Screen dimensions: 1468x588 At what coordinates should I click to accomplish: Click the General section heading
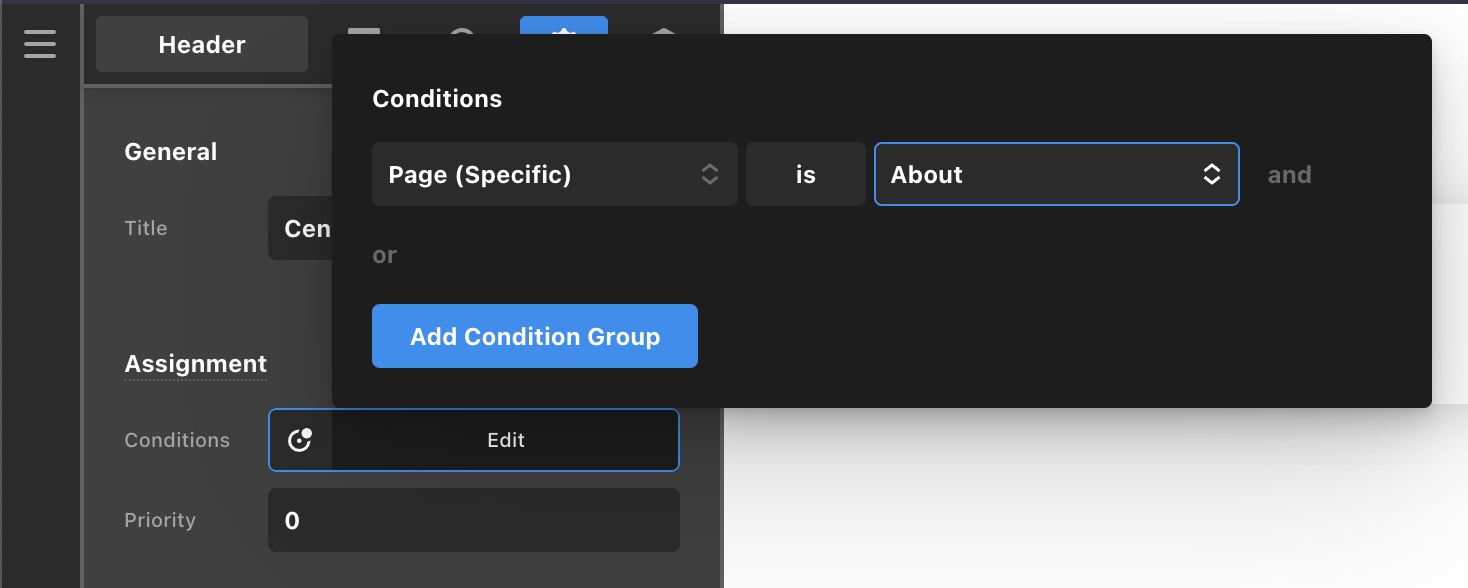pos(170,152)
